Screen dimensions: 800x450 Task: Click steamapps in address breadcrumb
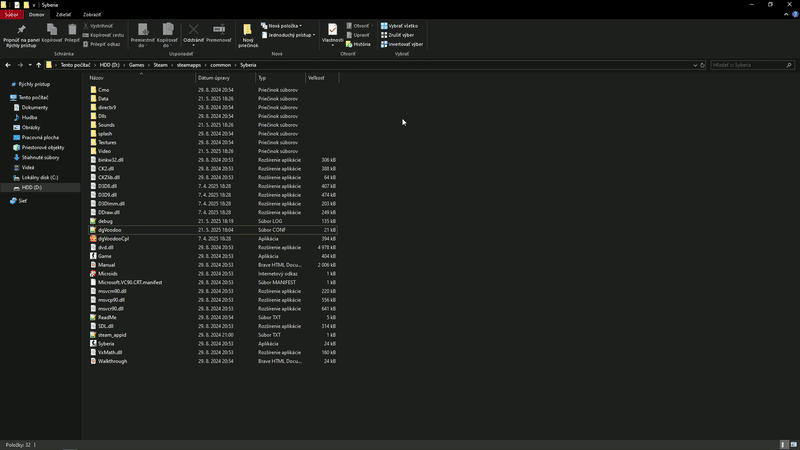[189, 65]
